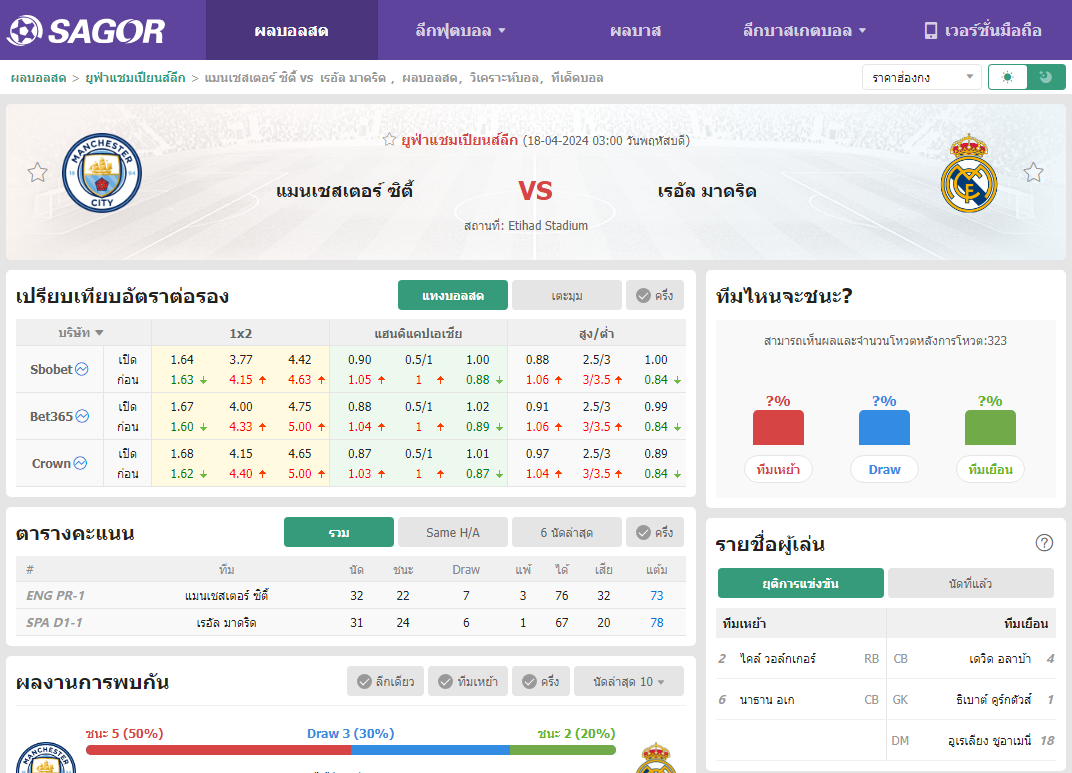This screenshot has height=773, width=1072.
Task: Select the เตะมุม odds tab
Action: [567, 295]
